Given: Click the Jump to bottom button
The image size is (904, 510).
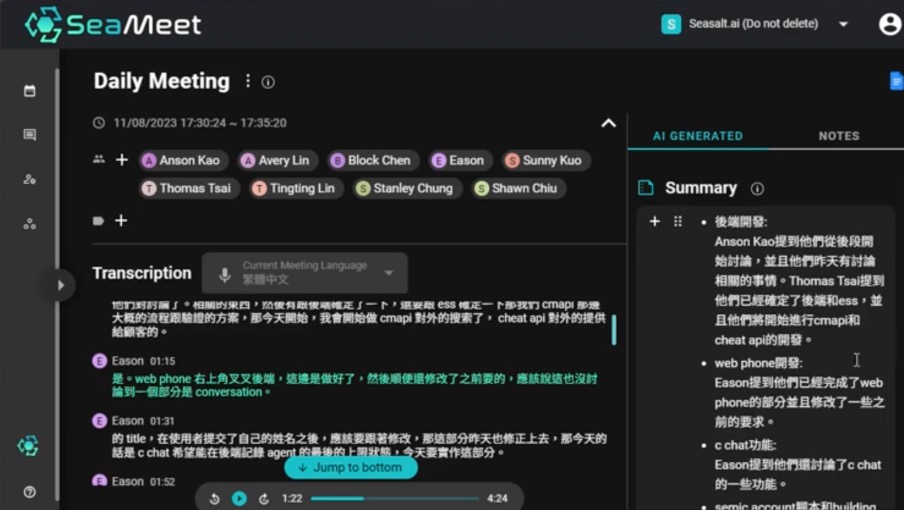Looking at the screenshot, I should point(351,467).
